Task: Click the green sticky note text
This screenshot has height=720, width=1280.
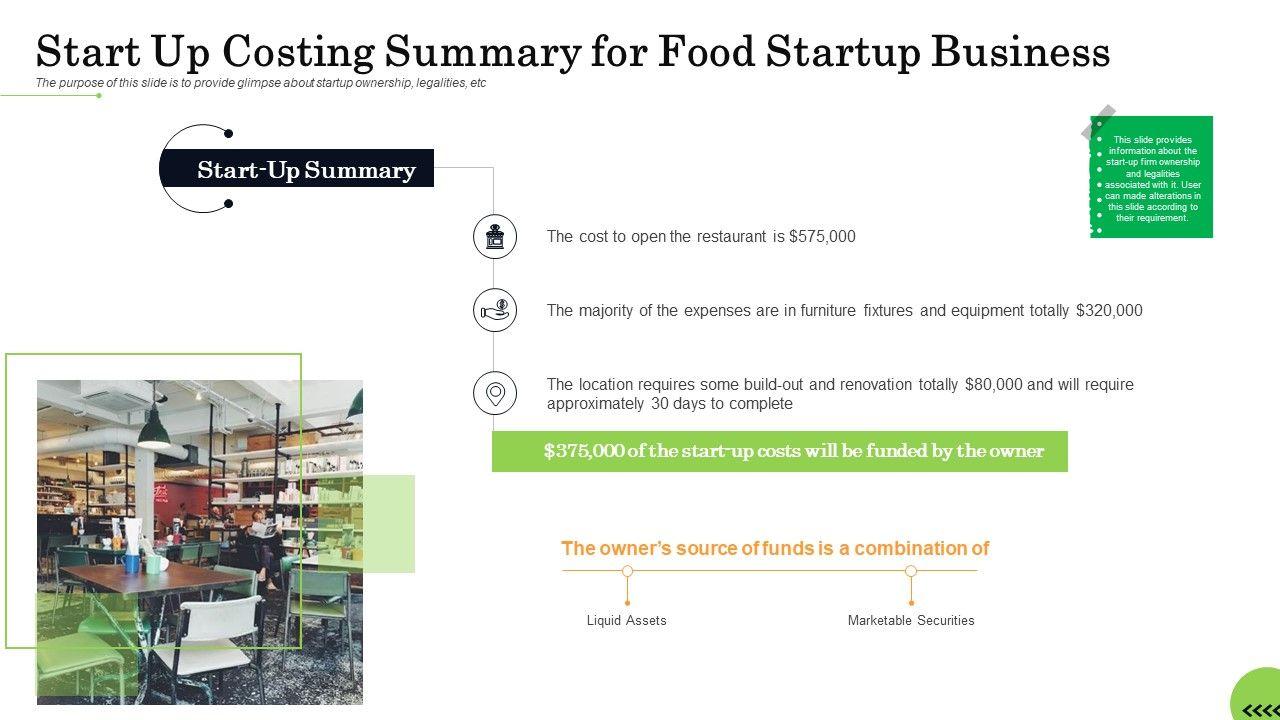Action: 1153,179
